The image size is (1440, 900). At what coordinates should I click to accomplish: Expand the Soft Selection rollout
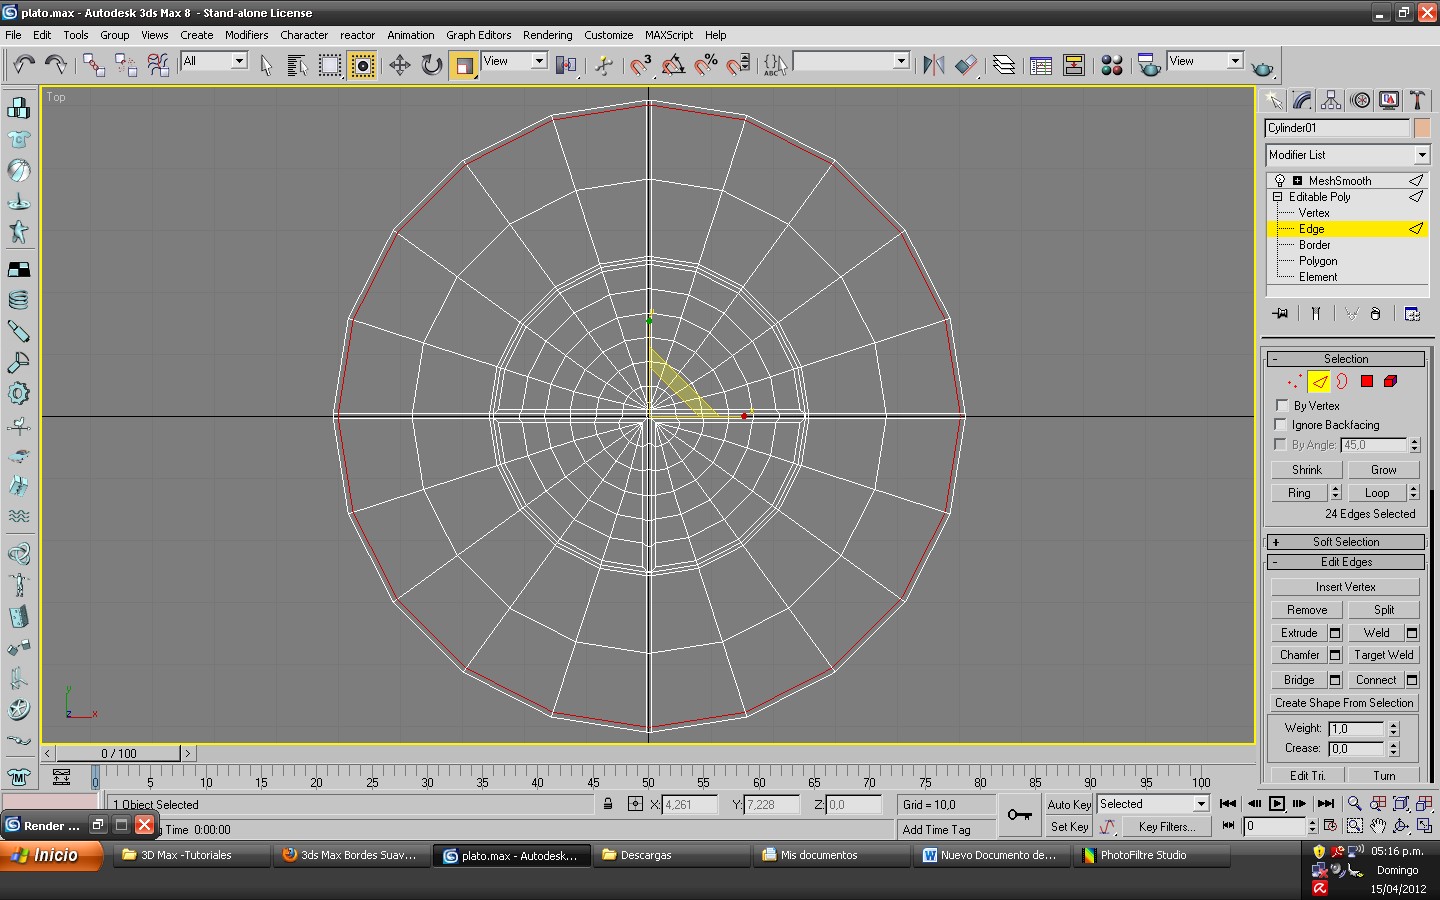(1345, 542)
